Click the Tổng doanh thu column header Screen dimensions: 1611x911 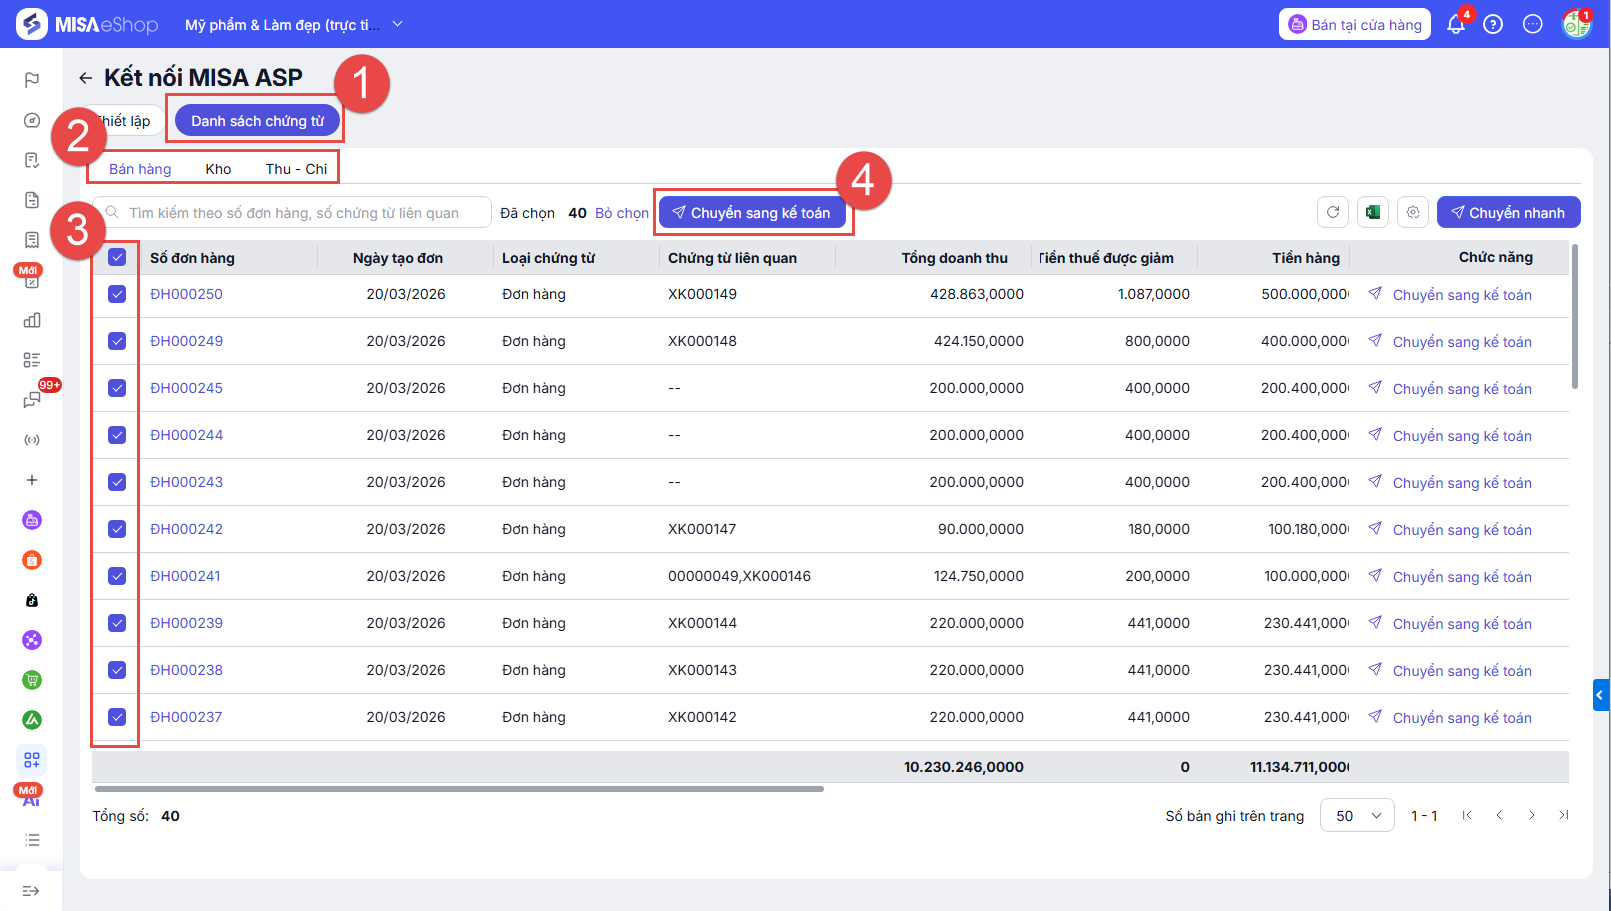[x=954, y=258]
